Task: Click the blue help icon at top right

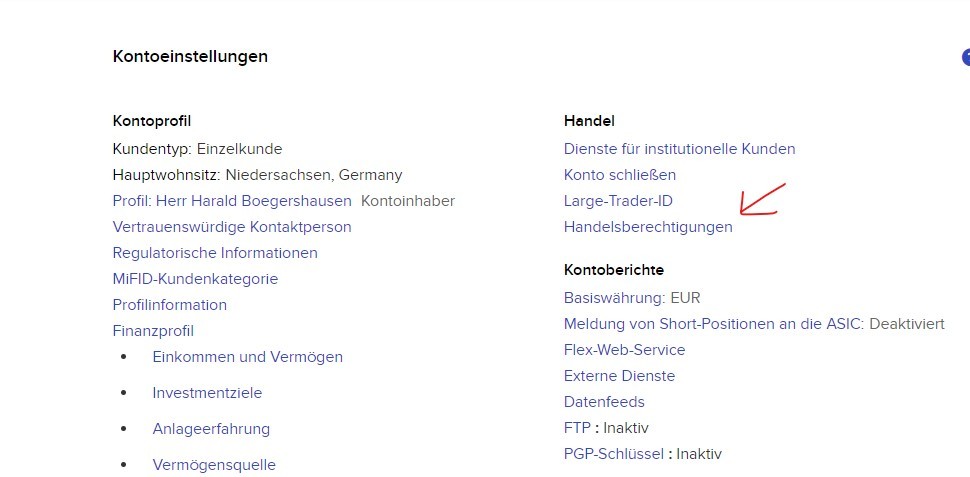Action: [x=966, y=58]
